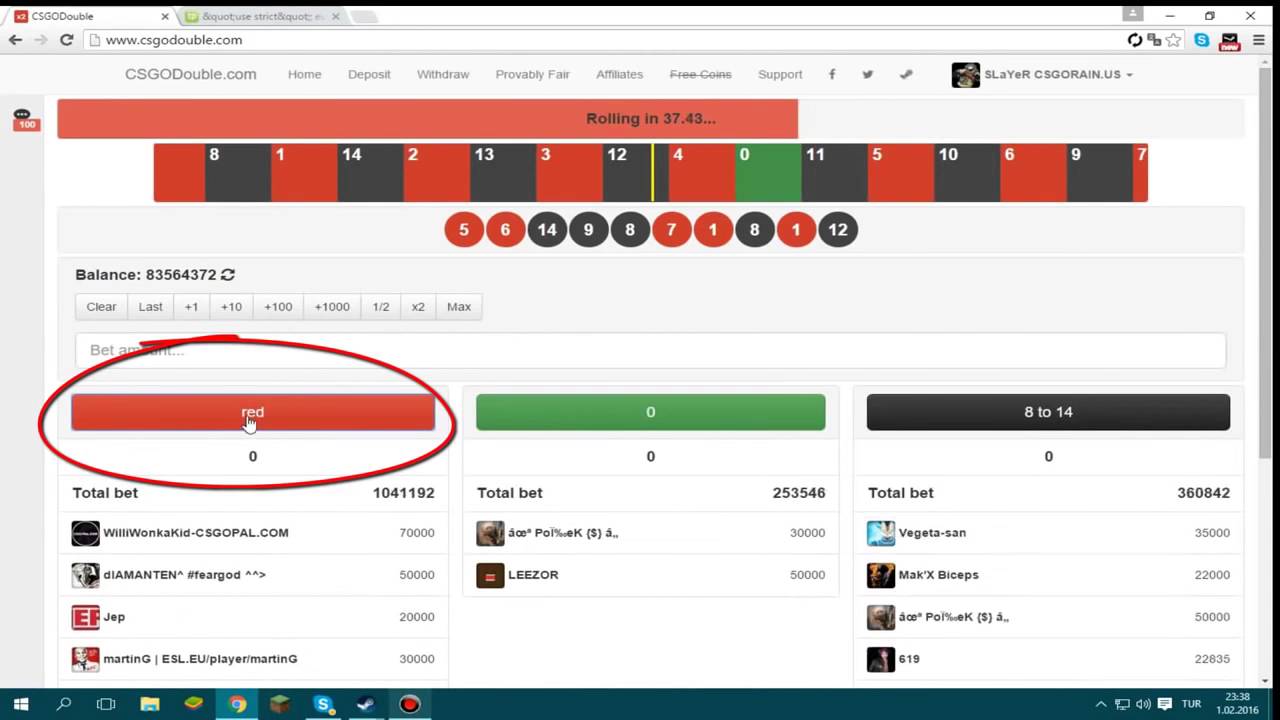Click the CSGODouble.com brand link
The image size is (1280, 720).
click(190, 74)
